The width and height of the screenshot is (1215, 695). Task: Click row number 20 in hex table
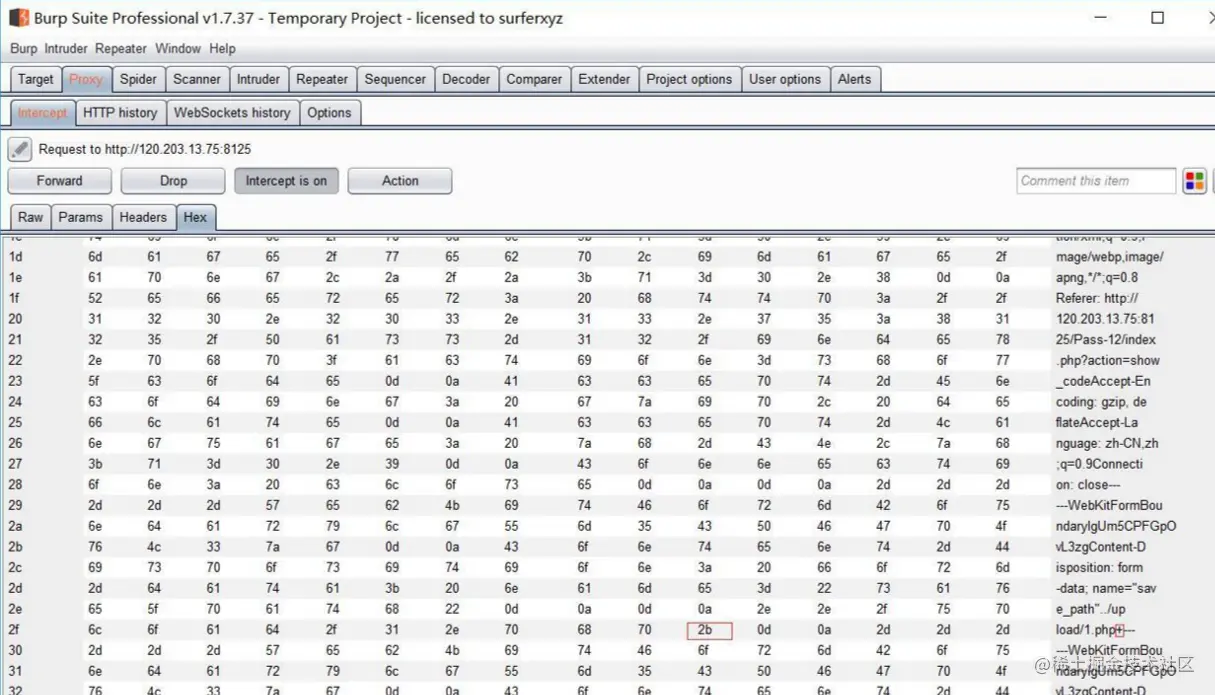15,319
